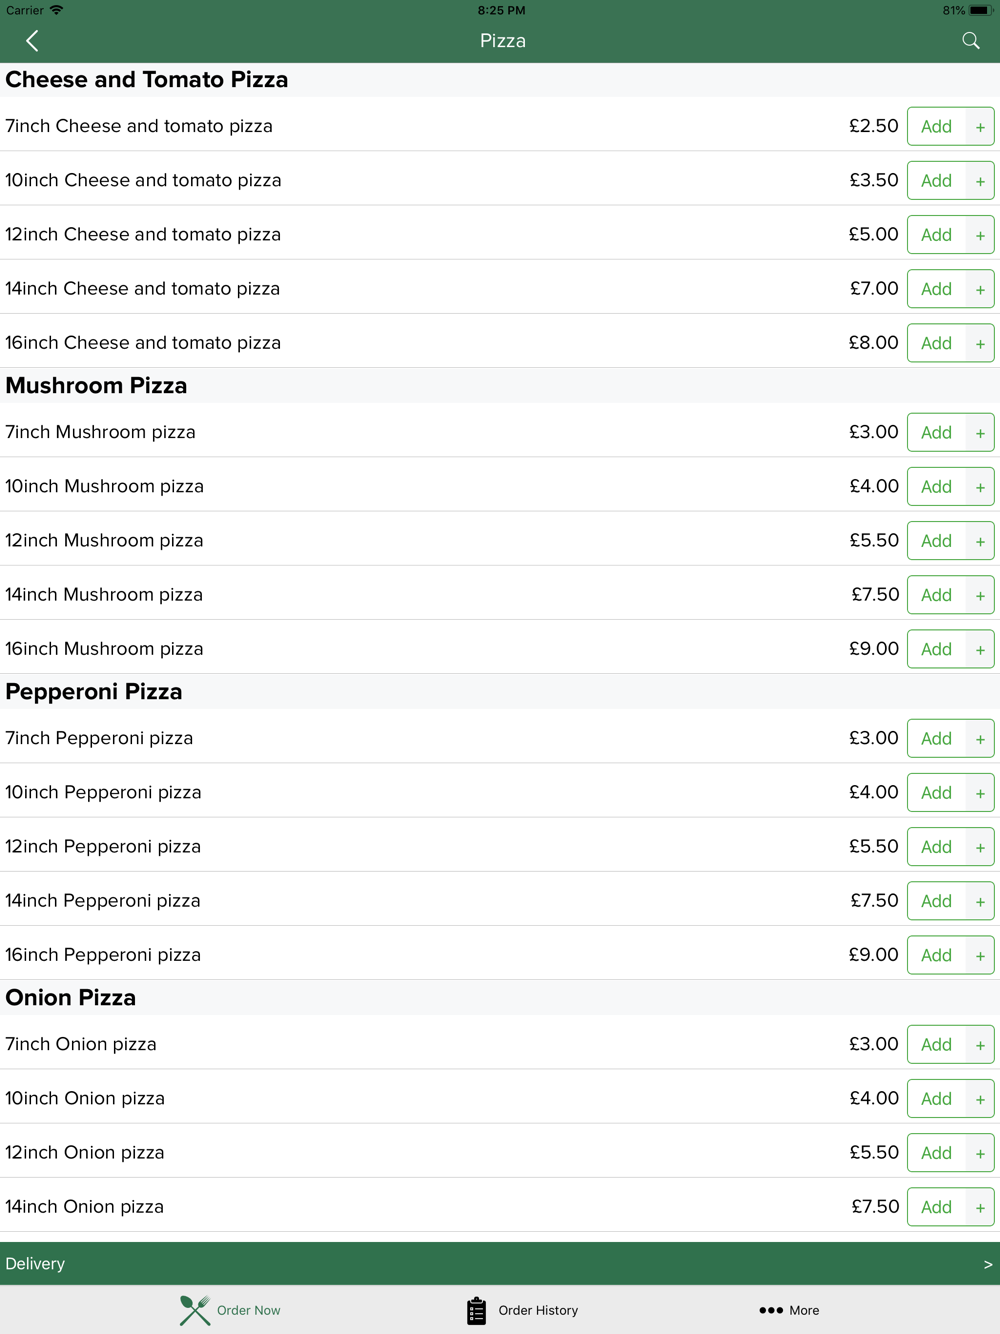Tap plus for 7inch Mushroom pizza

(x=980, y=433)
